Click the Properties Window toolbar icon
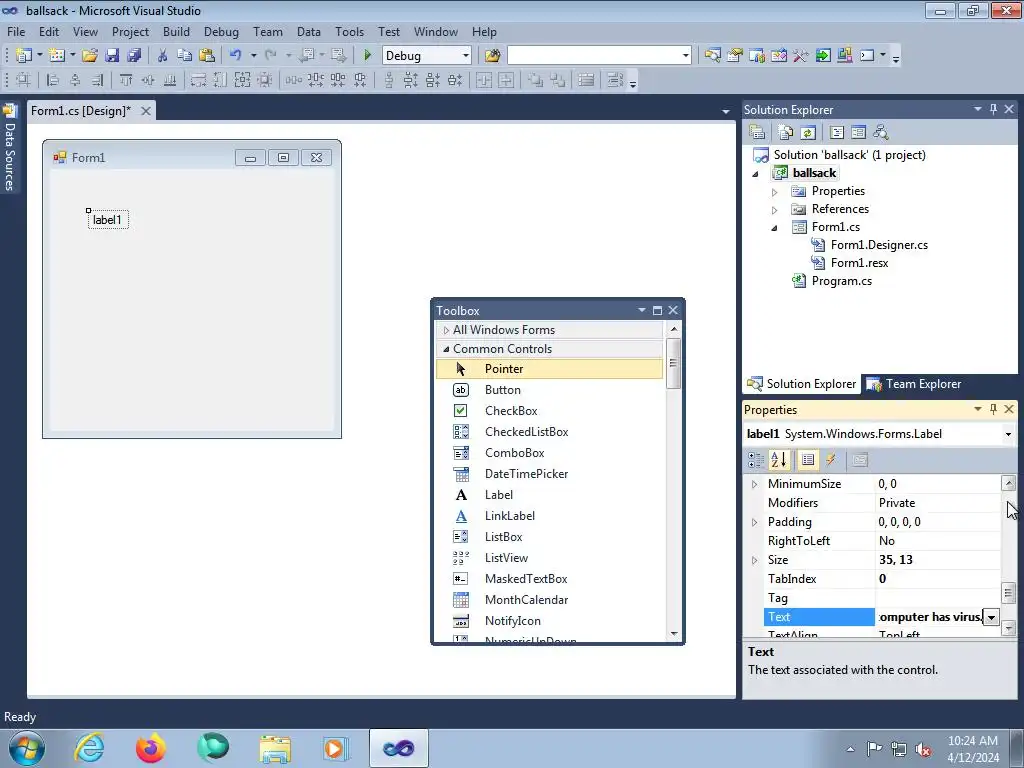 [x=735, y=56]
